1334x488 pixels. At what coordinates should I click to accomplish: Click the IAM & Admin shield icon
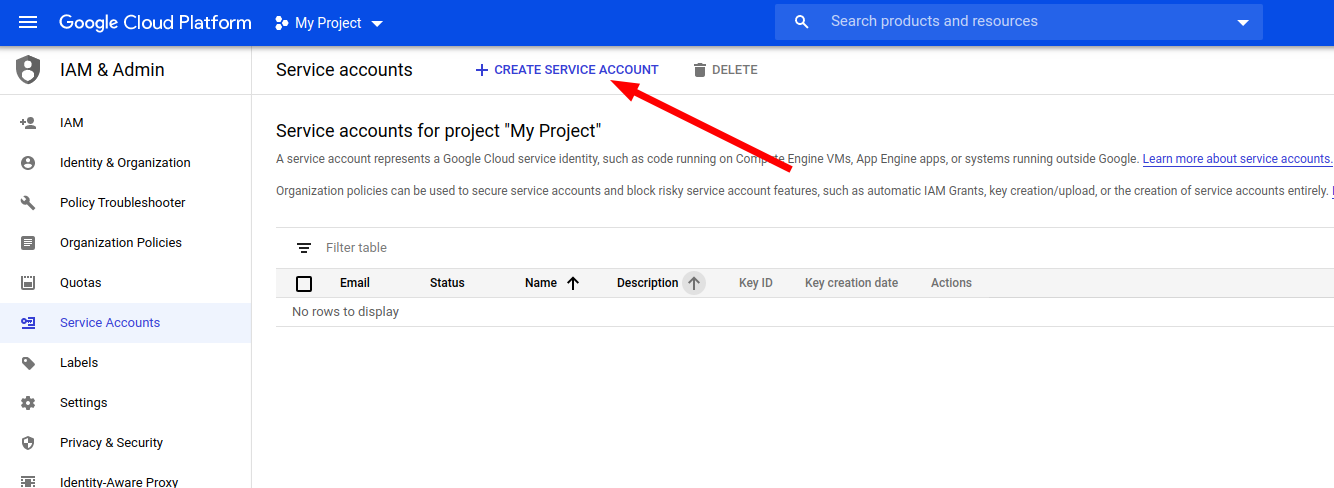point(28,70)
